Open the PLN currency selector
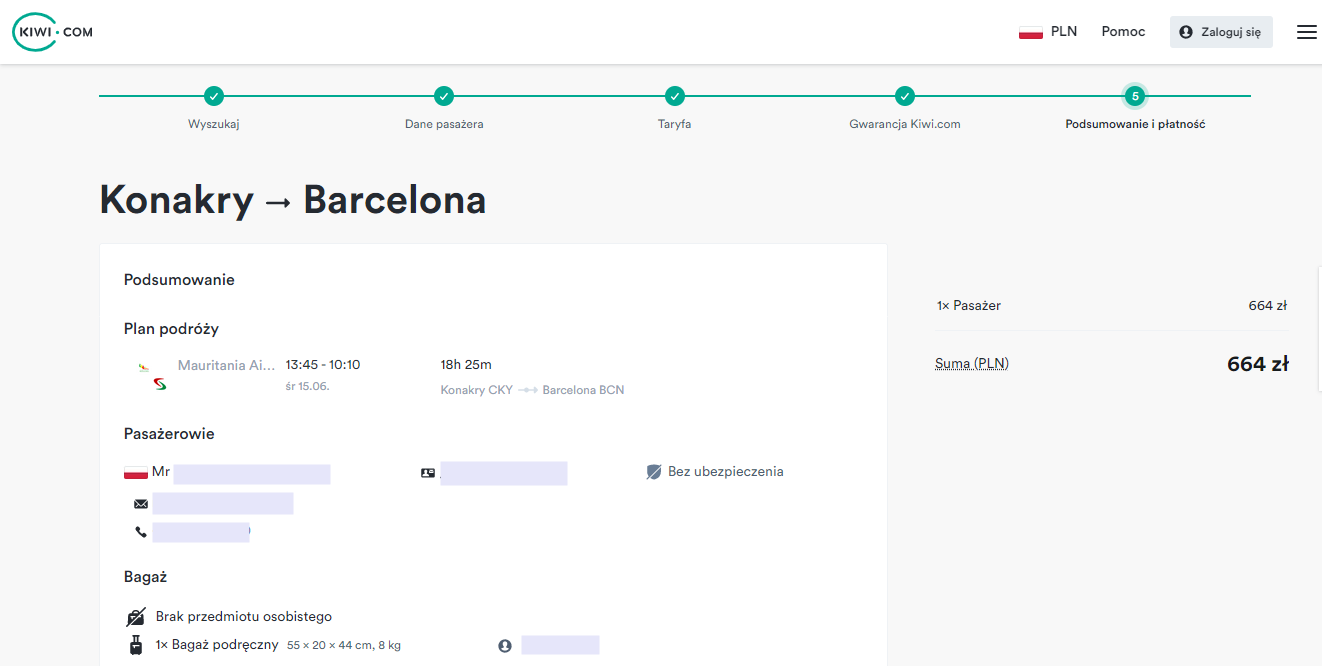 (1048, 32)
